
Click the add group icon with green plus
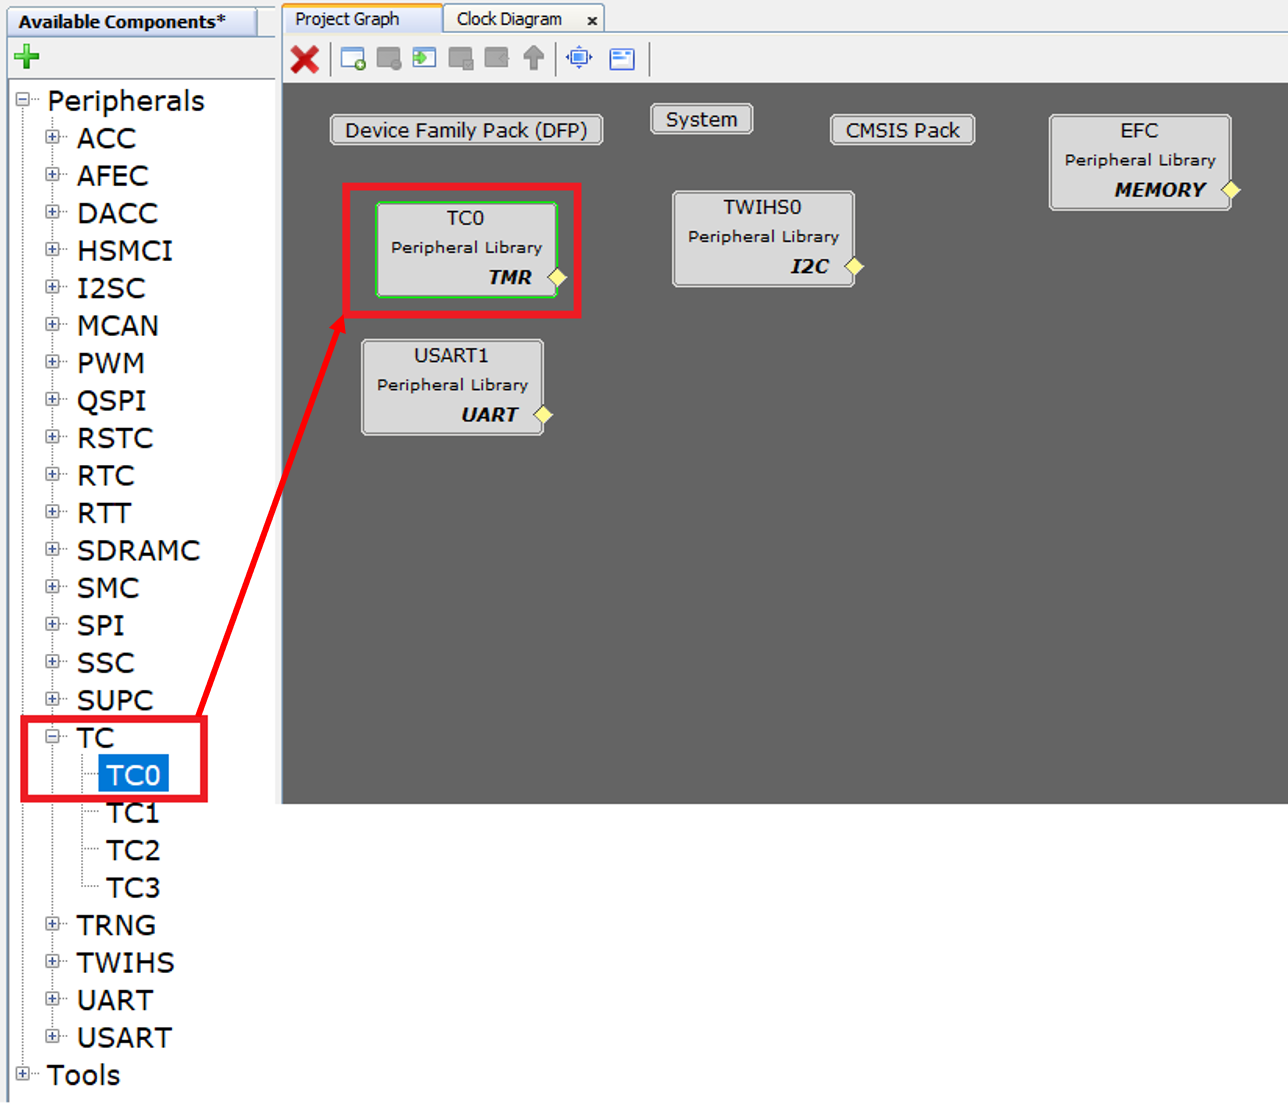tap(353, 59)
